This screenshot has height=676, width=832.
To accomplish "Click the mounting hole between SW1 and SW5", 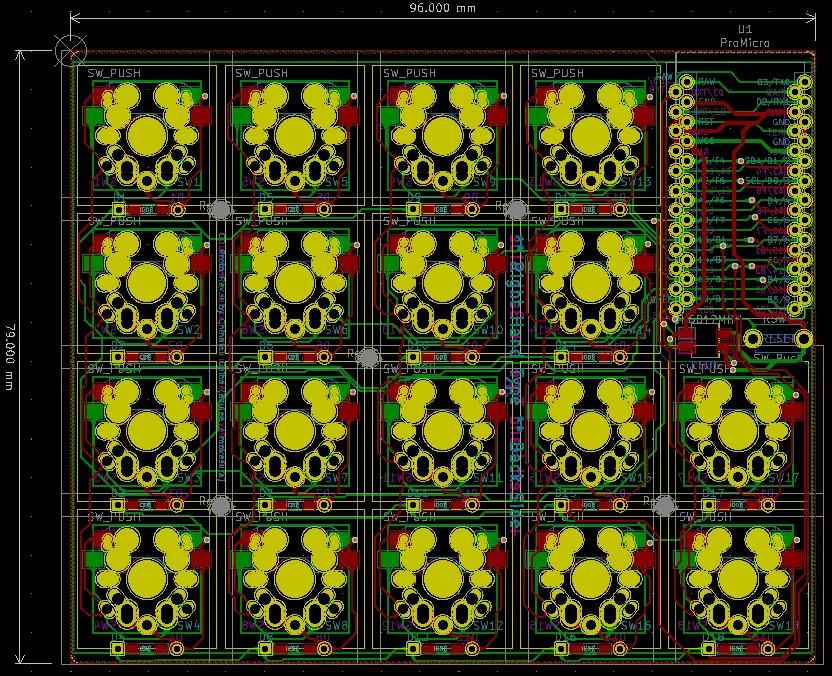I will [x=221, y=210].
